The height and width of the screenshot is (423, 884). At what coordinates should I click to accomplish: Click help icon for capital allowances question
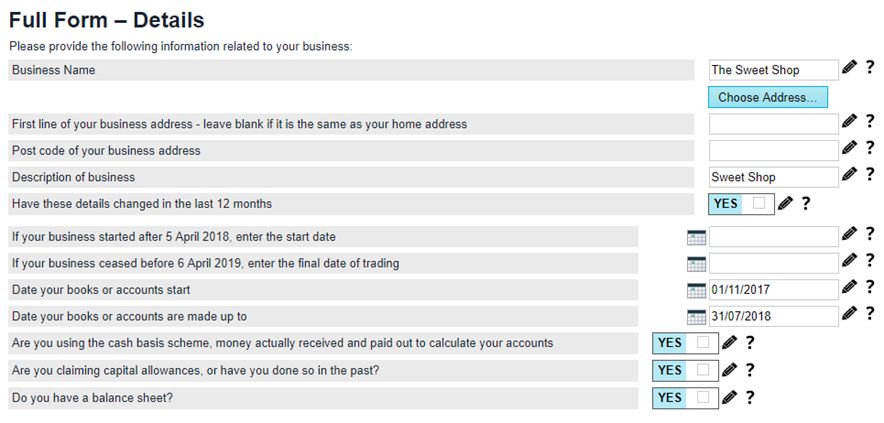click(750, 370)
